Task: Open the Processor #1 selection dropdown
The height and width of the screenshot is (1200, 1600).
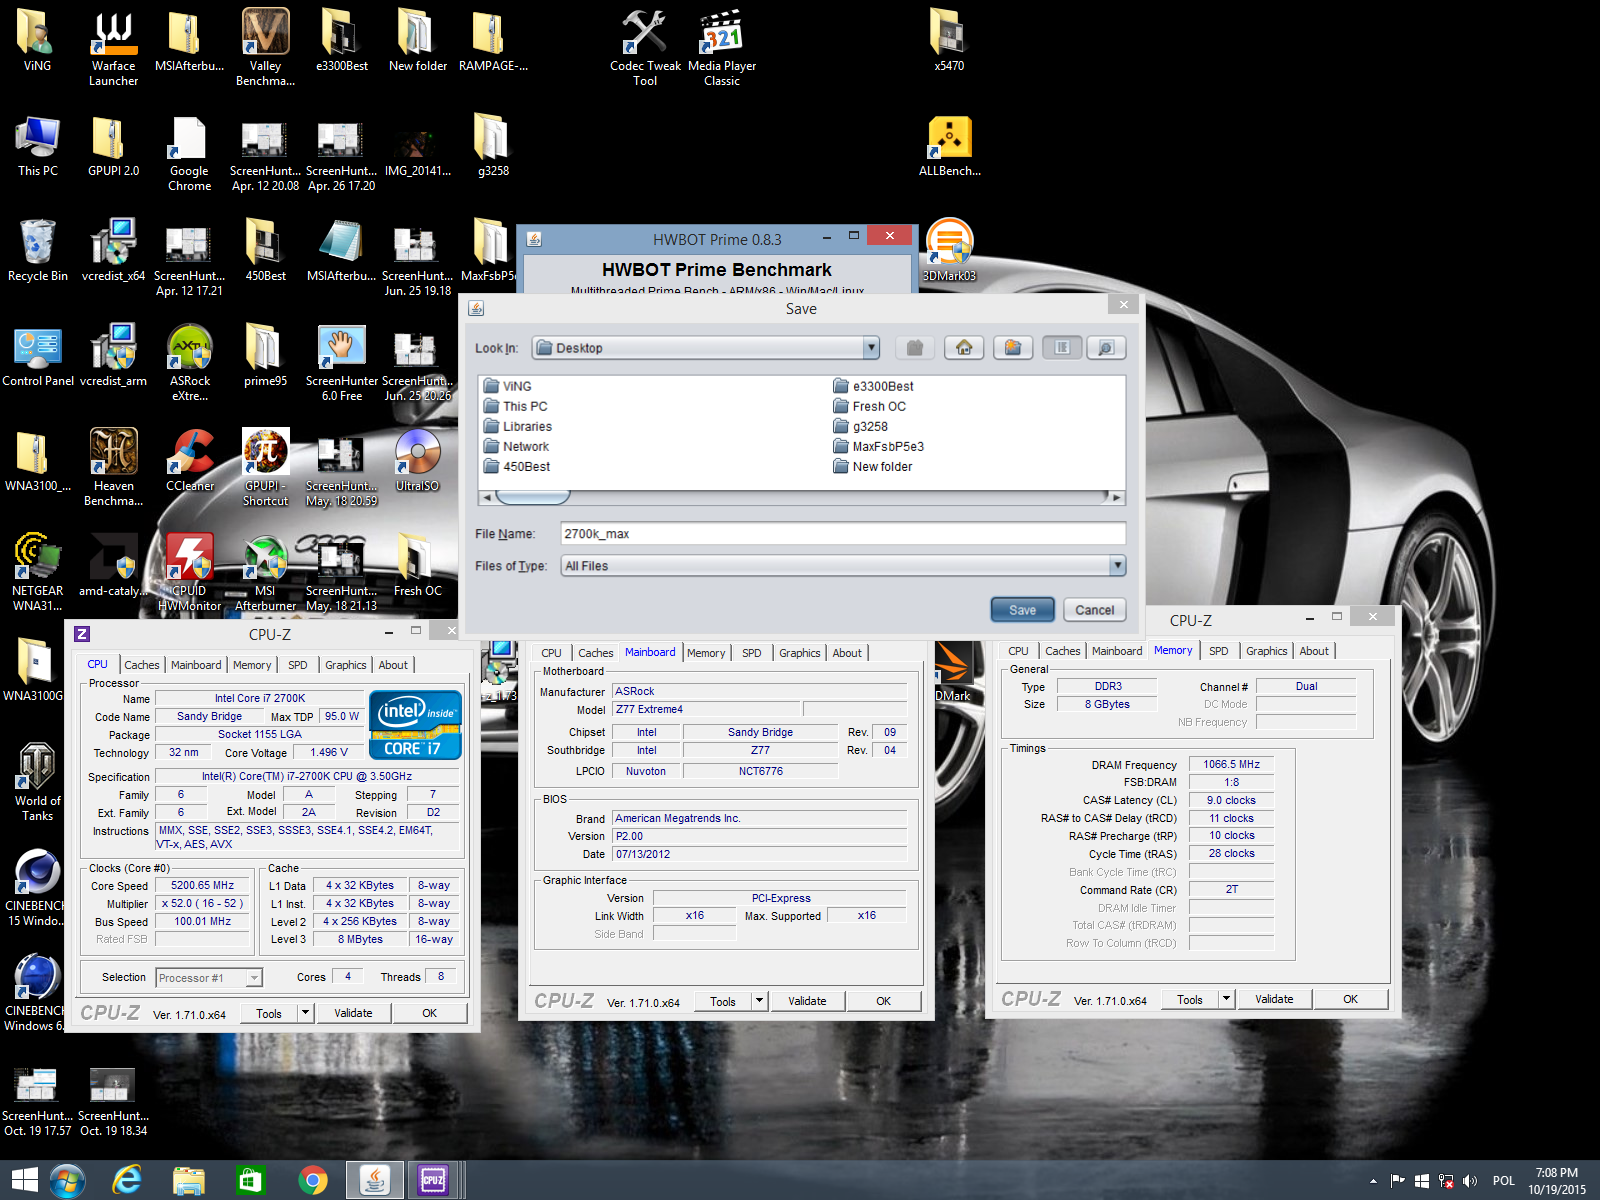Action: [209, 978]
